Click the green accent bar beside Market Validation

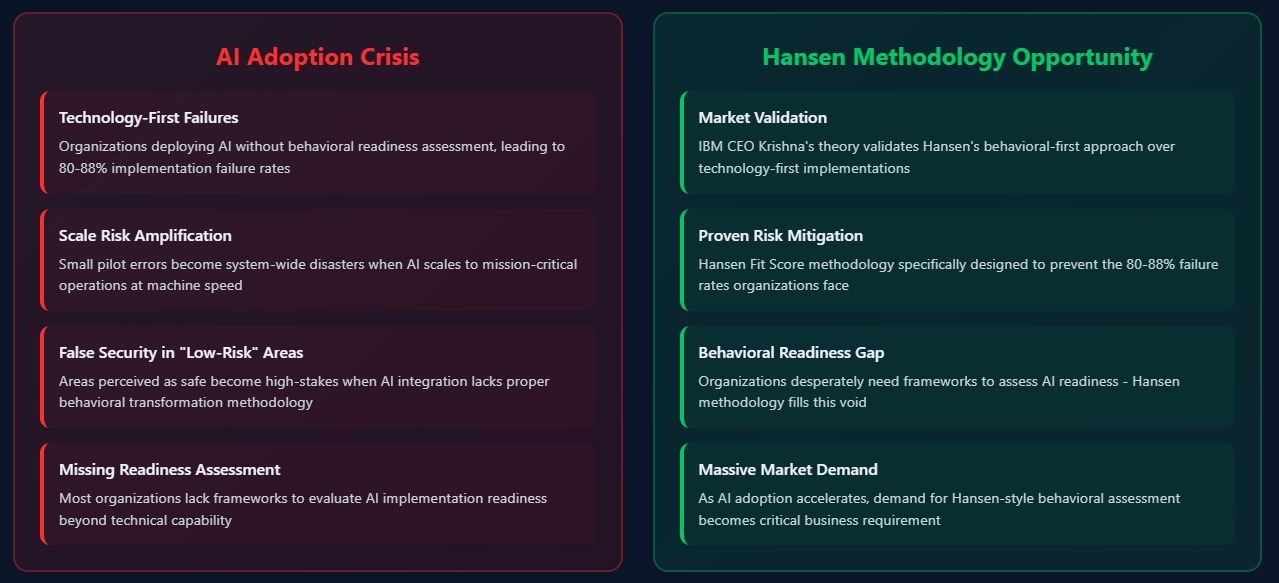682,142
